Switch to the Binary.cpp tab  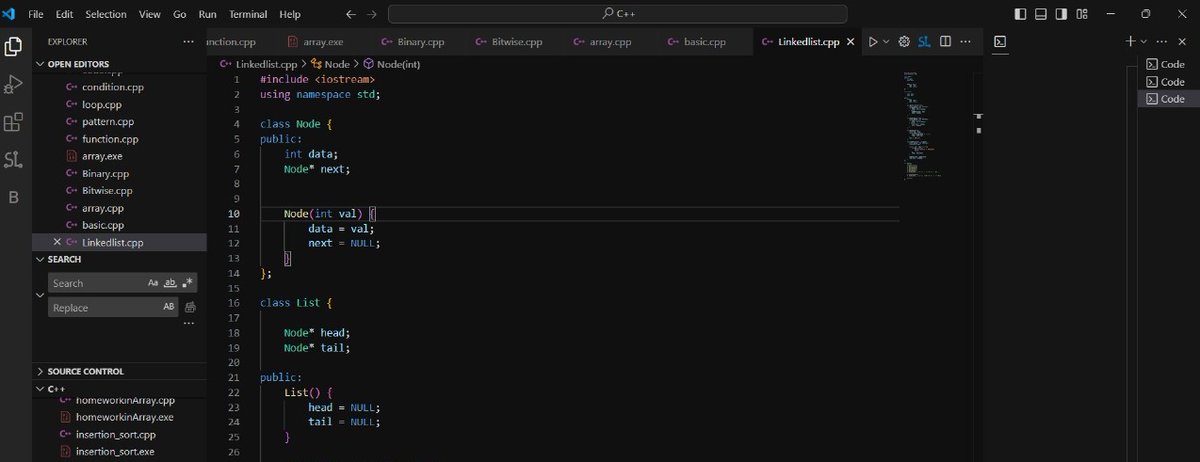[x=412, y=42]
